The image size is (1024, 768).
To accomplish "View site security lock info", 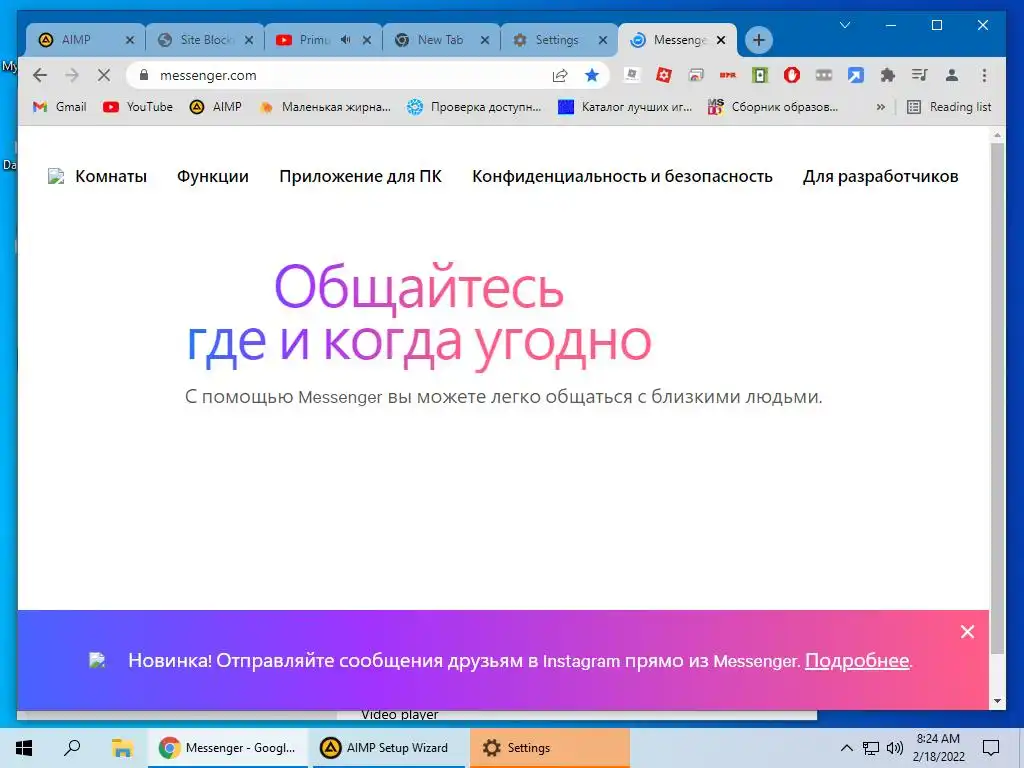I will (x=144, y=75).
